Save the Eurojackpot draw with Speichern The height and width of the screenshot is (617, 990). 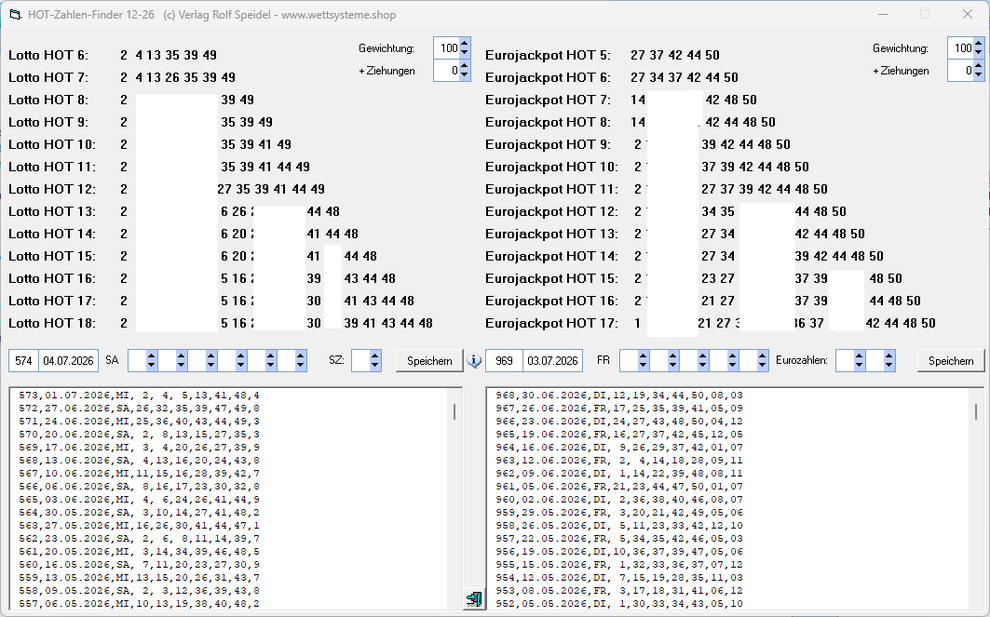point(951,361)
